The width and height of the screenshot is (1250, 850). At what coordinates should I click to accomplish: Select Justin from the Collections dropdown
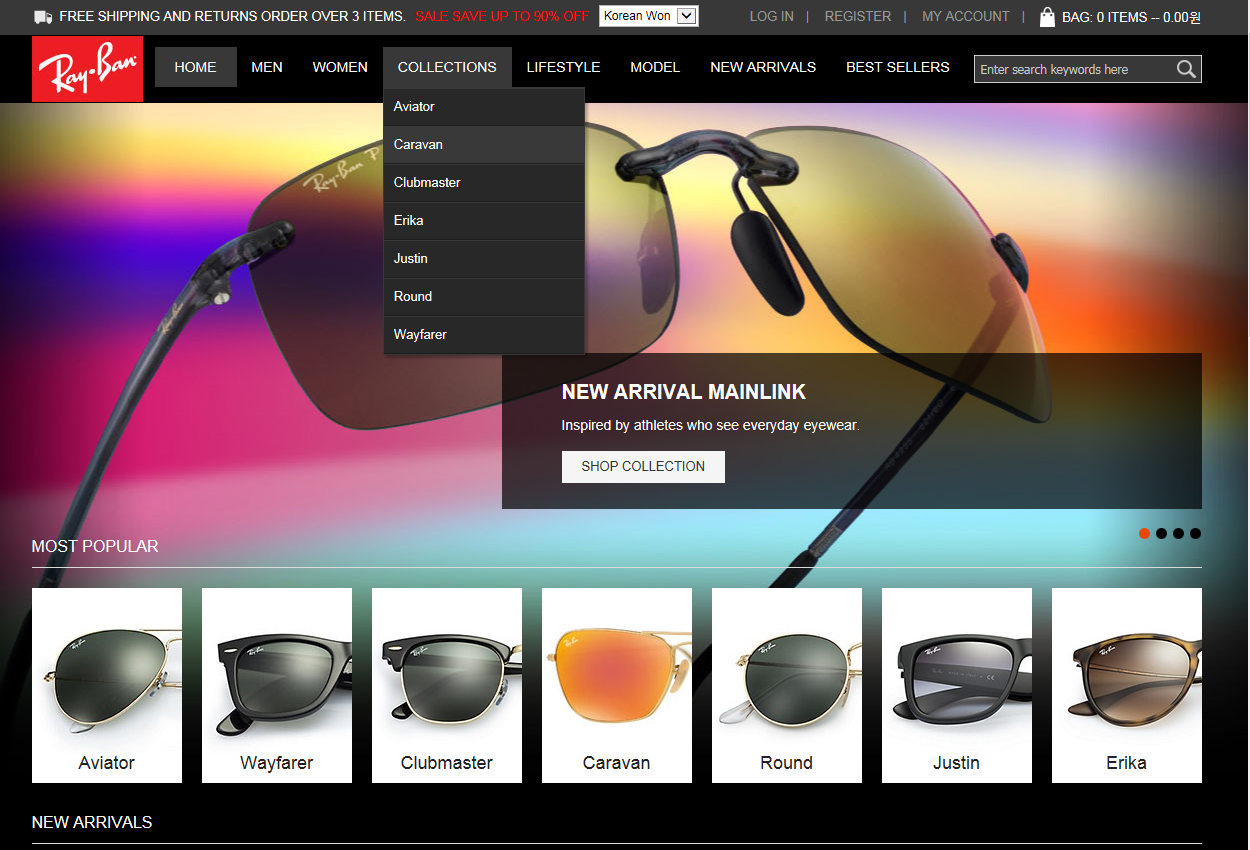coord(484,259)
